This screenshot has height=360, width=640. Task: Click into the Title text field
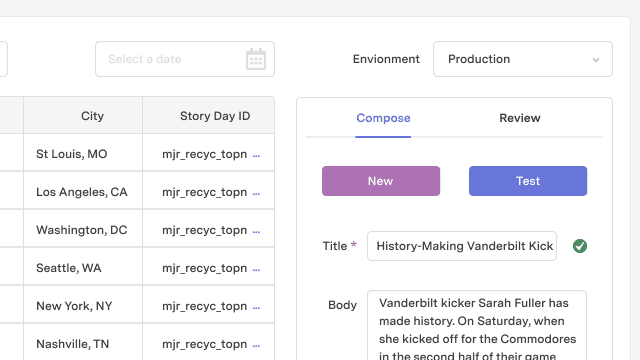[462, 246]
